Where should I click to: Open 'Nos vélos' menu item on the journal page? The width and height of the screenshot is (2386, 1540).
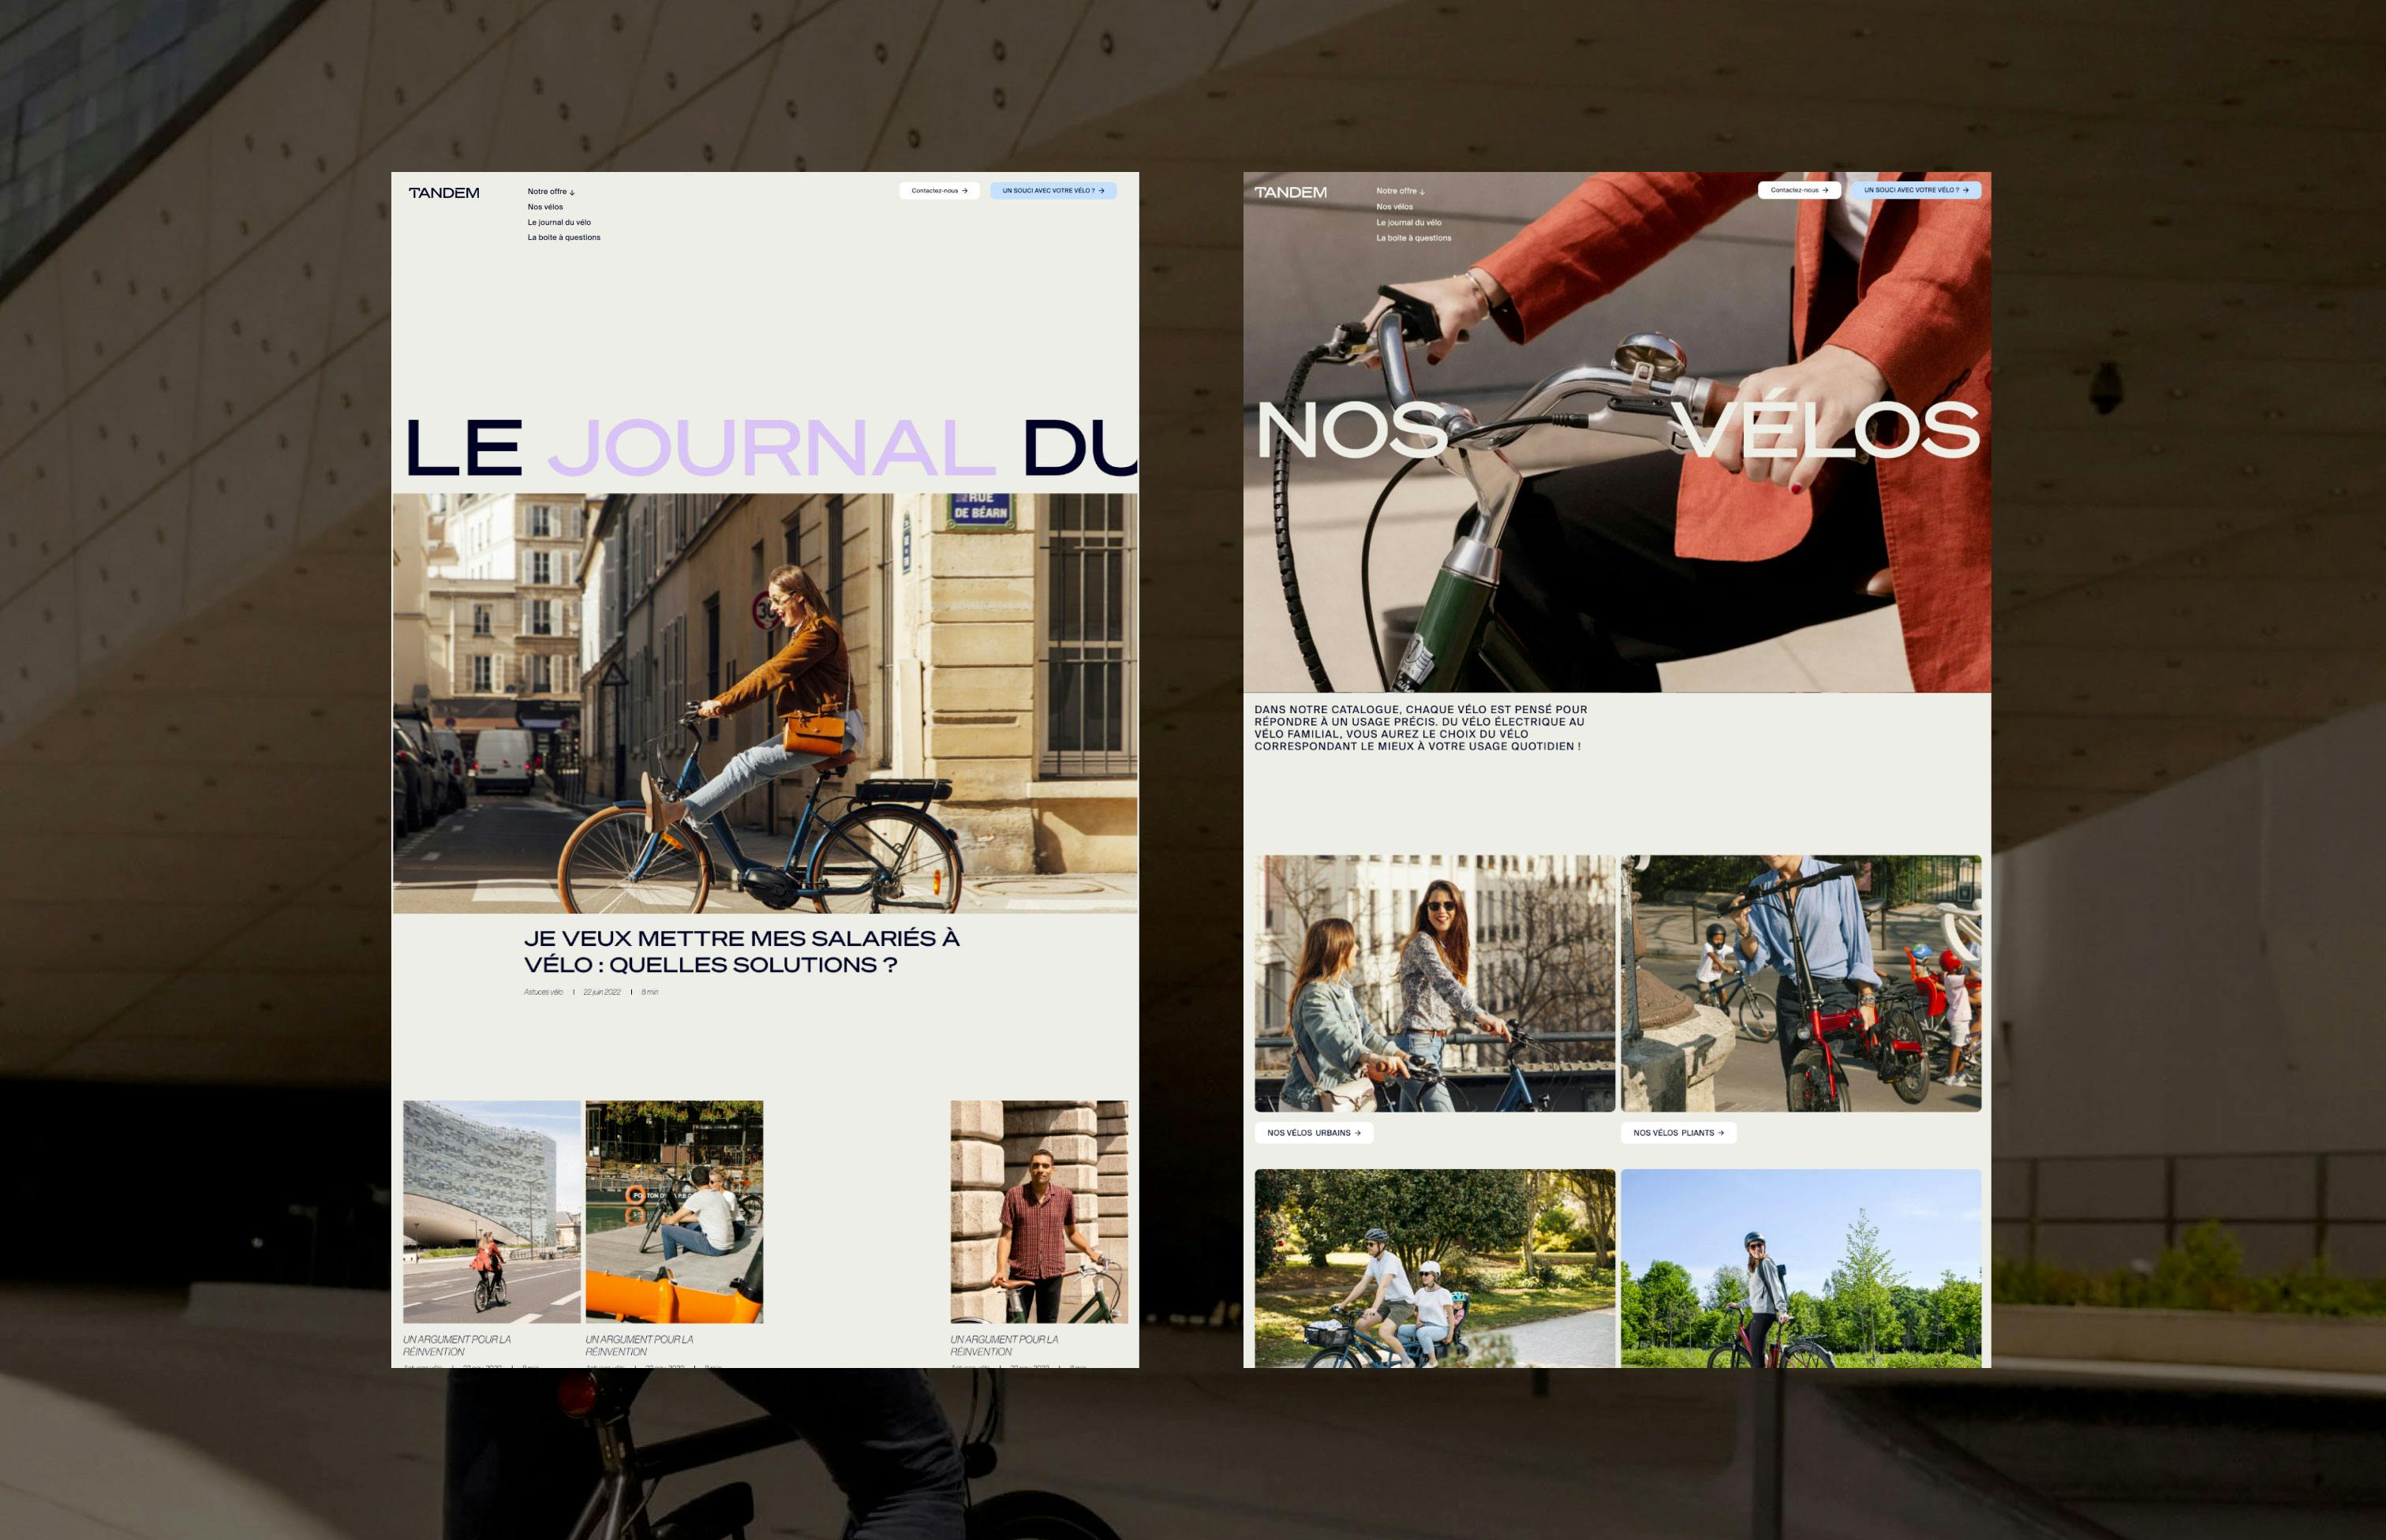click(545, 207)
